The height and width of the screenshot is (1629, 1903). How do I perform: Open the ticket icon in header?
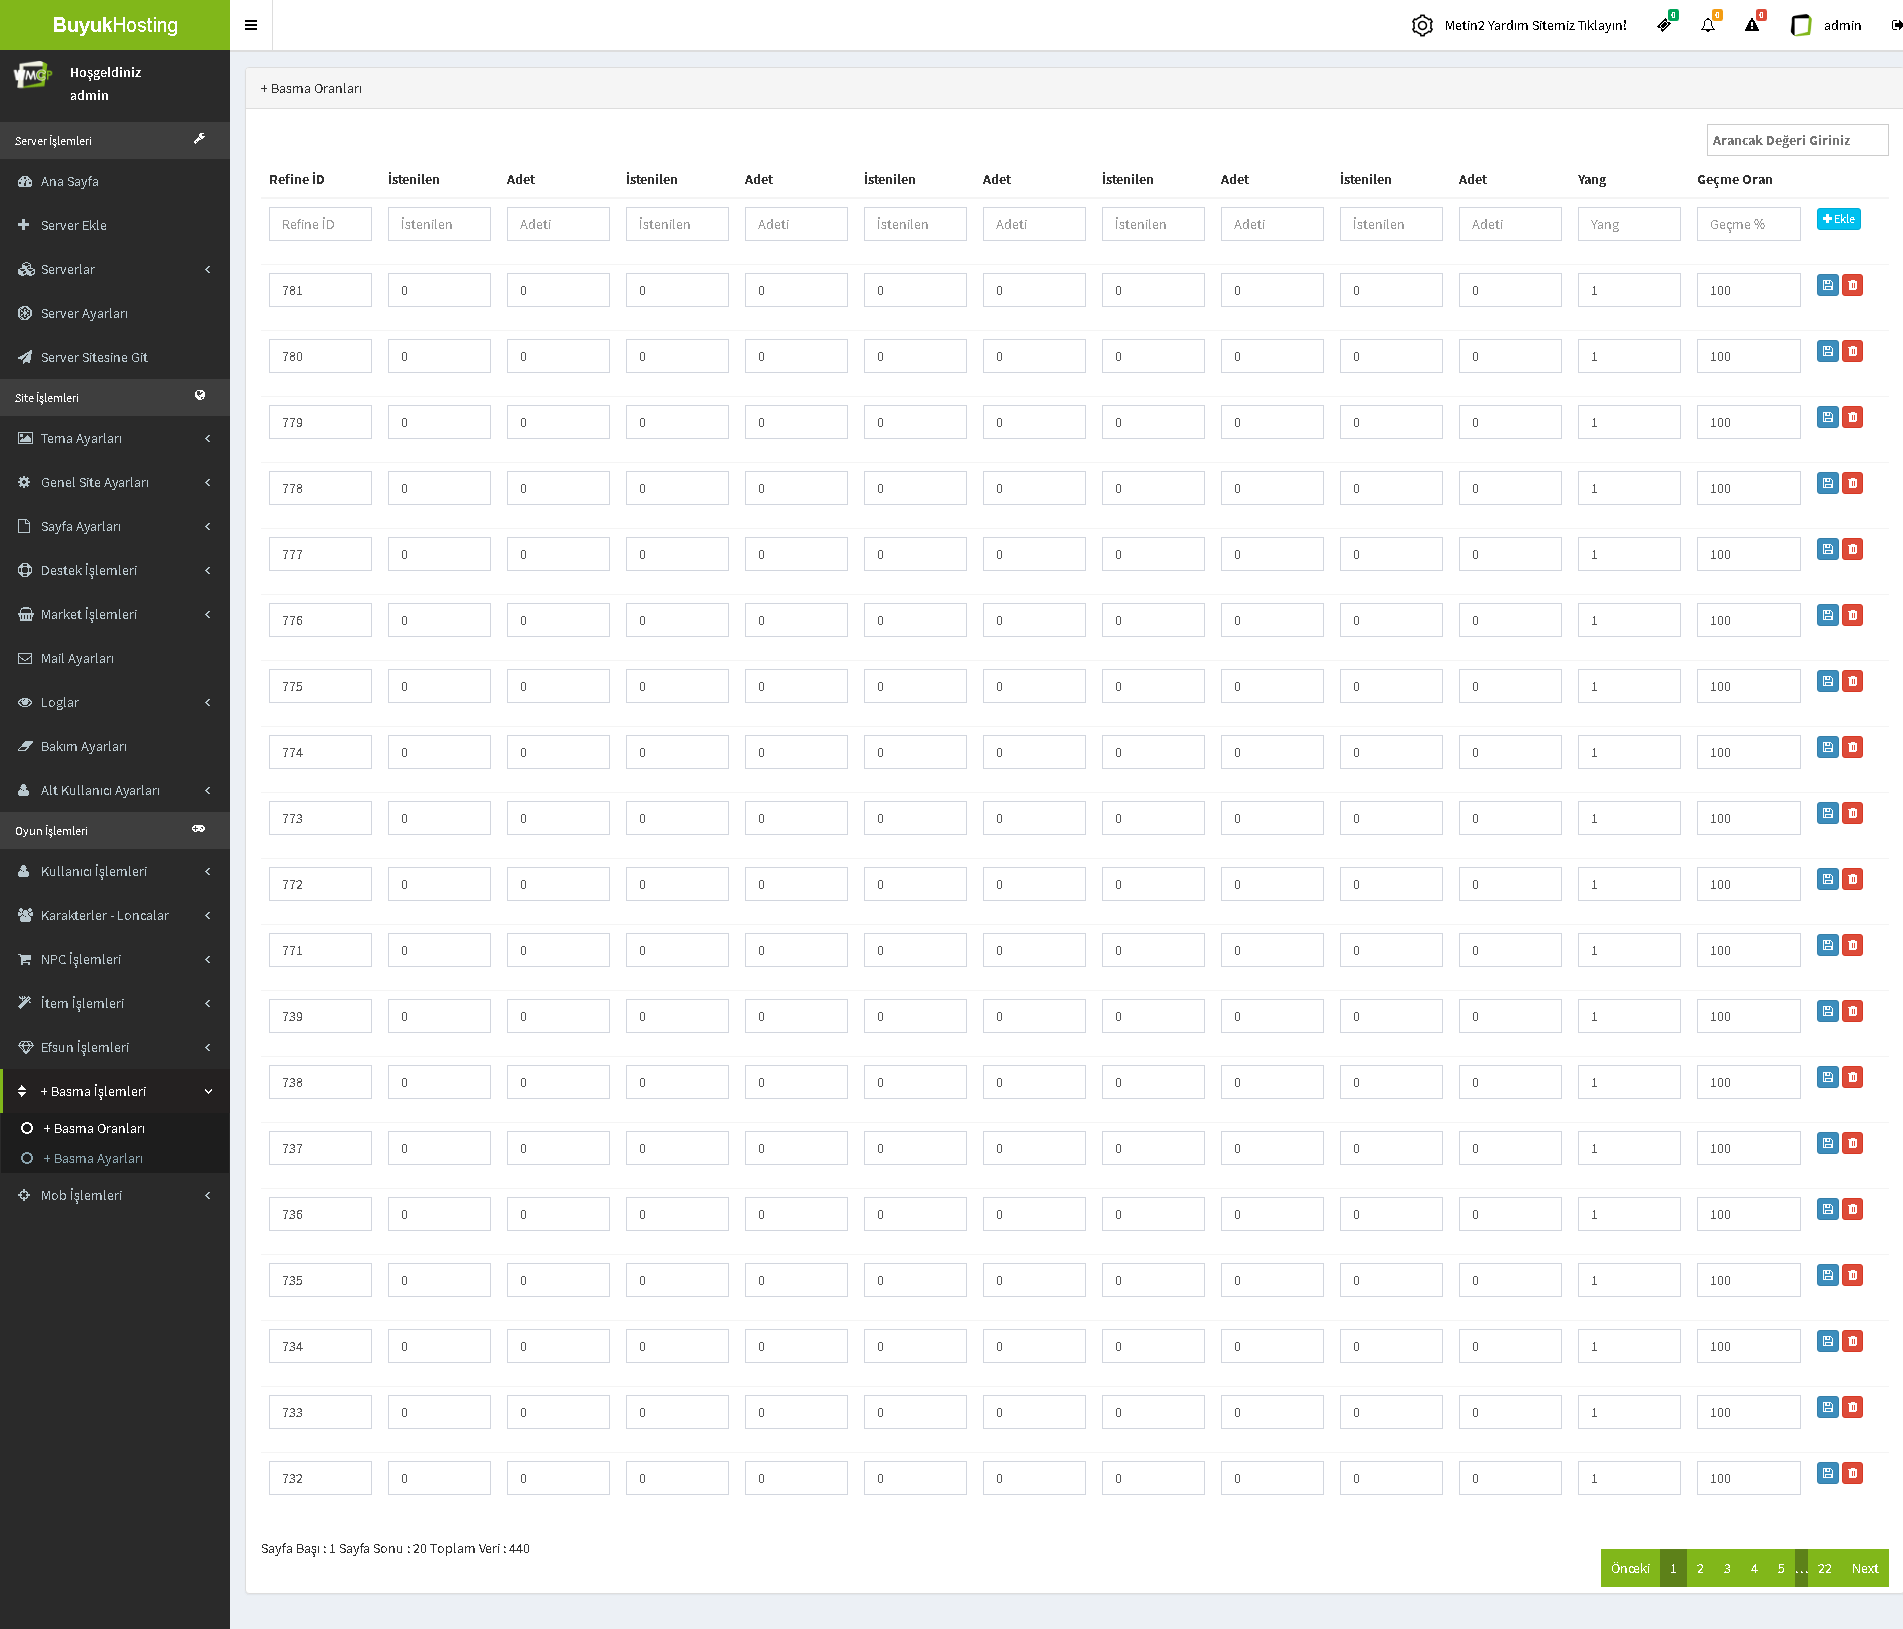[x=1664, y=25]
